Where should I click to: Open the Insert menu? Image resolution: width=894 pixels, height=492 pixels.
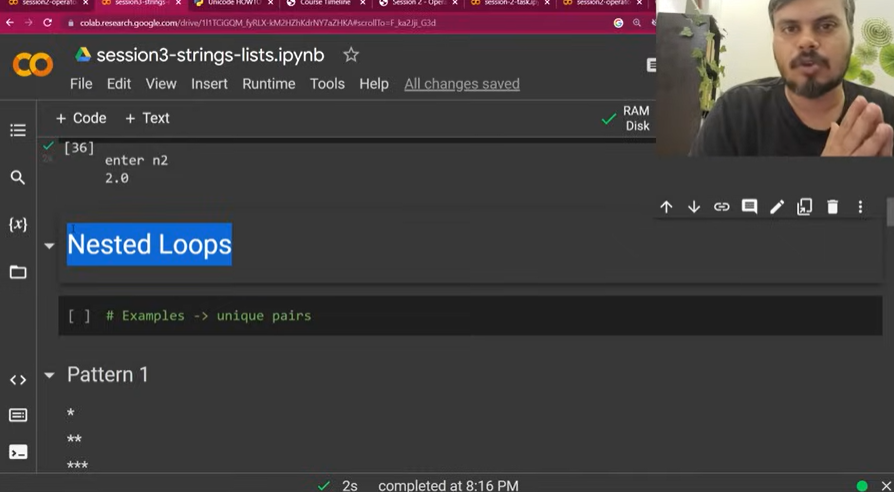(x=209, y=84)
